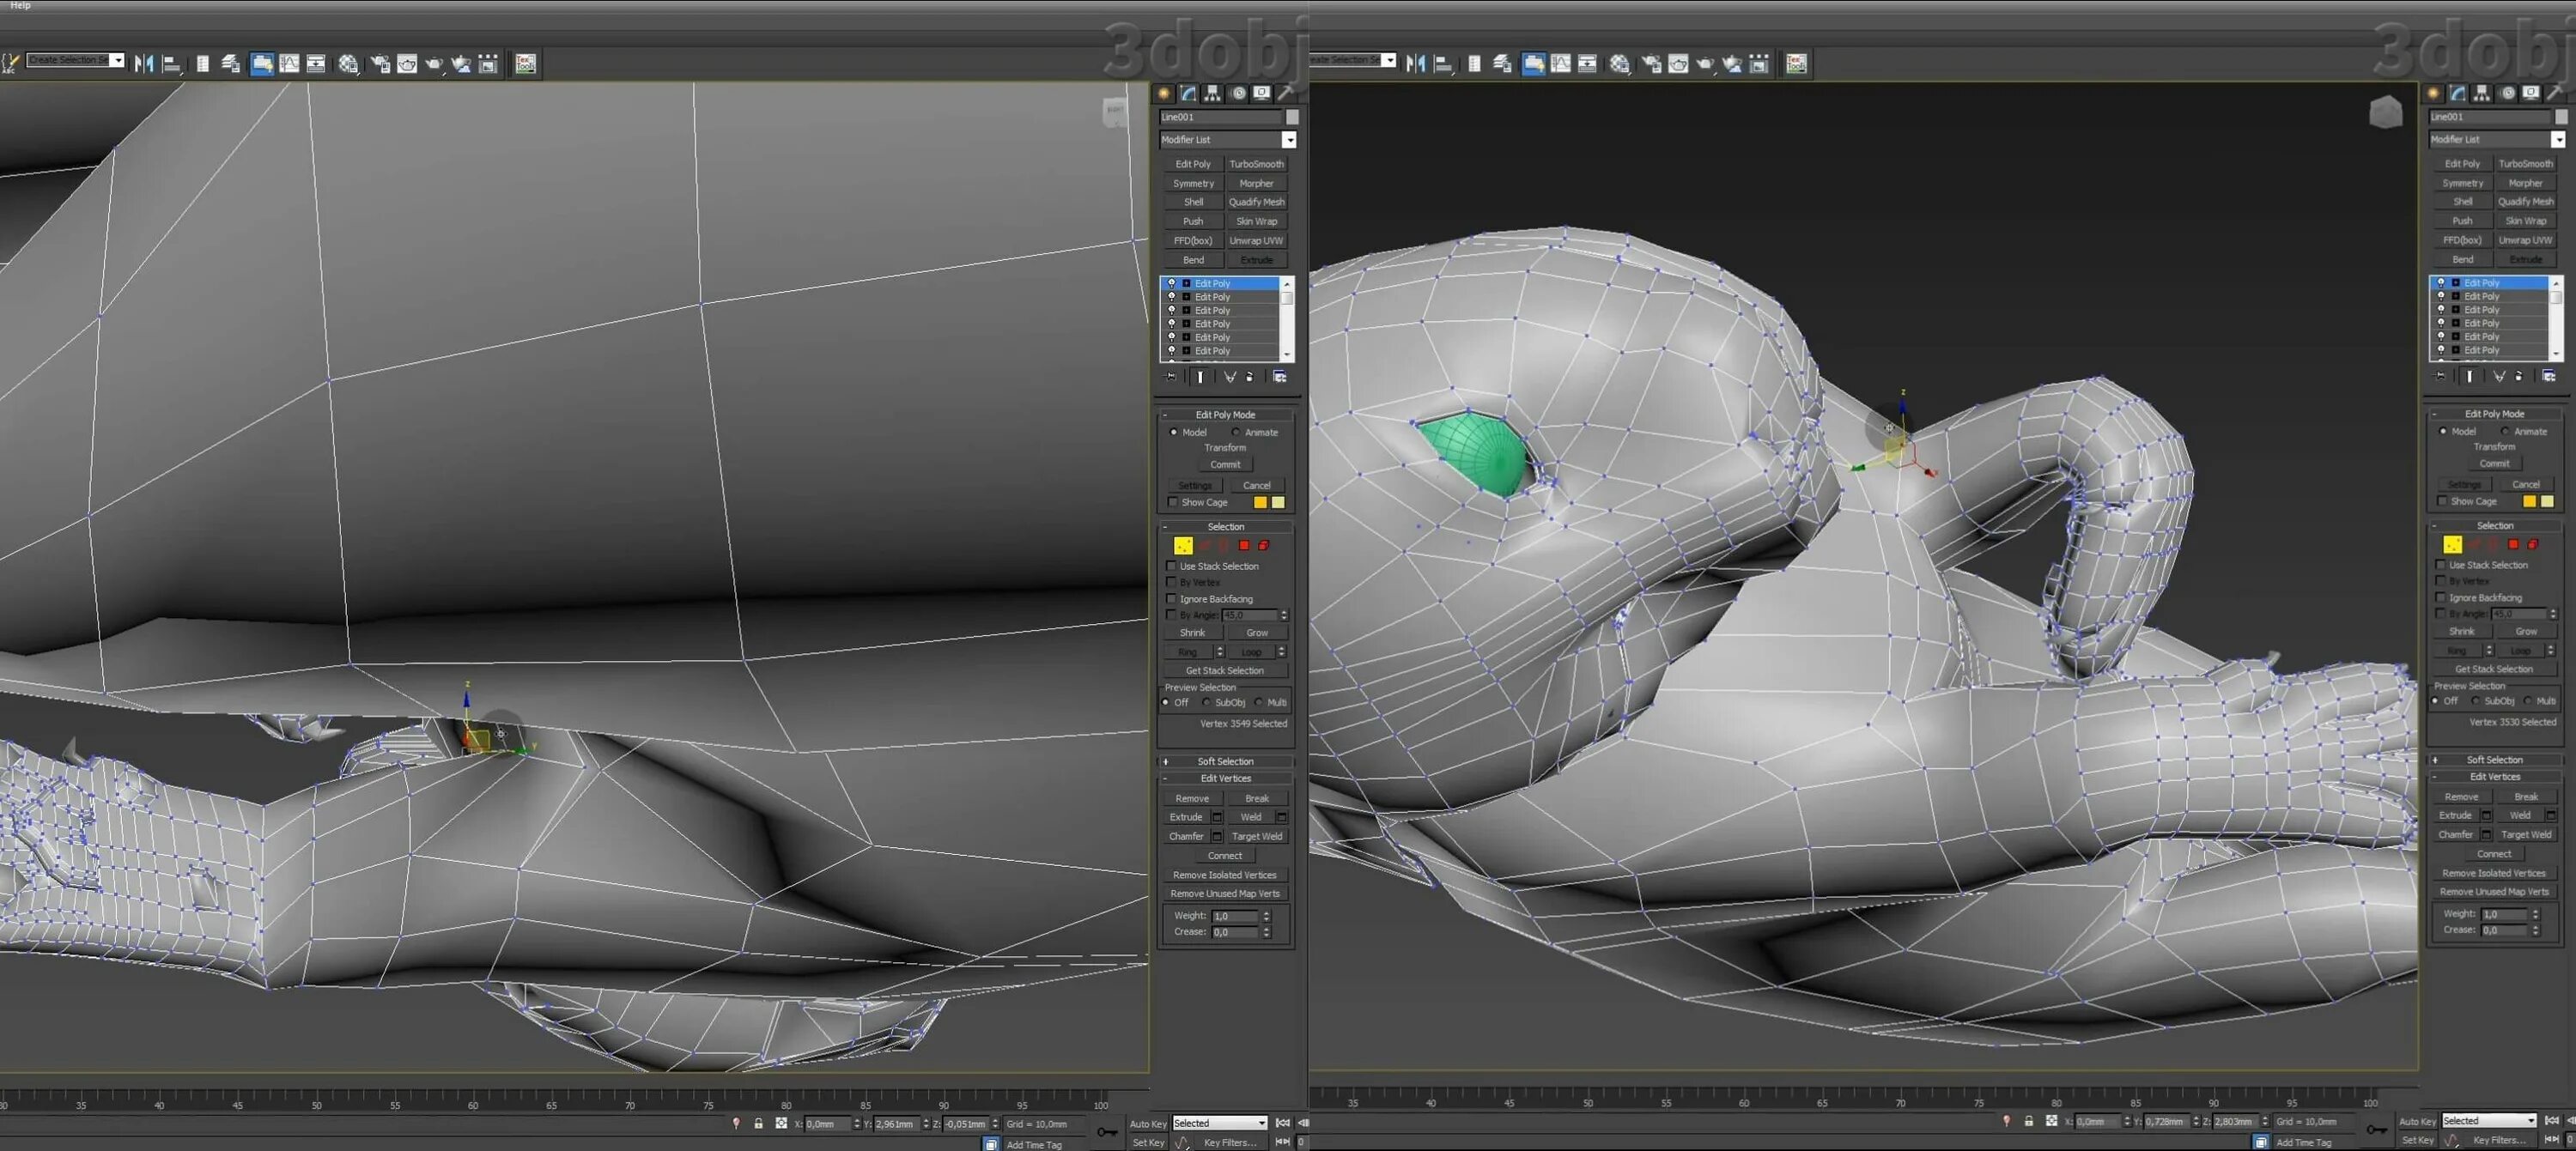
Task: Open the Display tab in right command panel
Action: (x=2531, y=93)
